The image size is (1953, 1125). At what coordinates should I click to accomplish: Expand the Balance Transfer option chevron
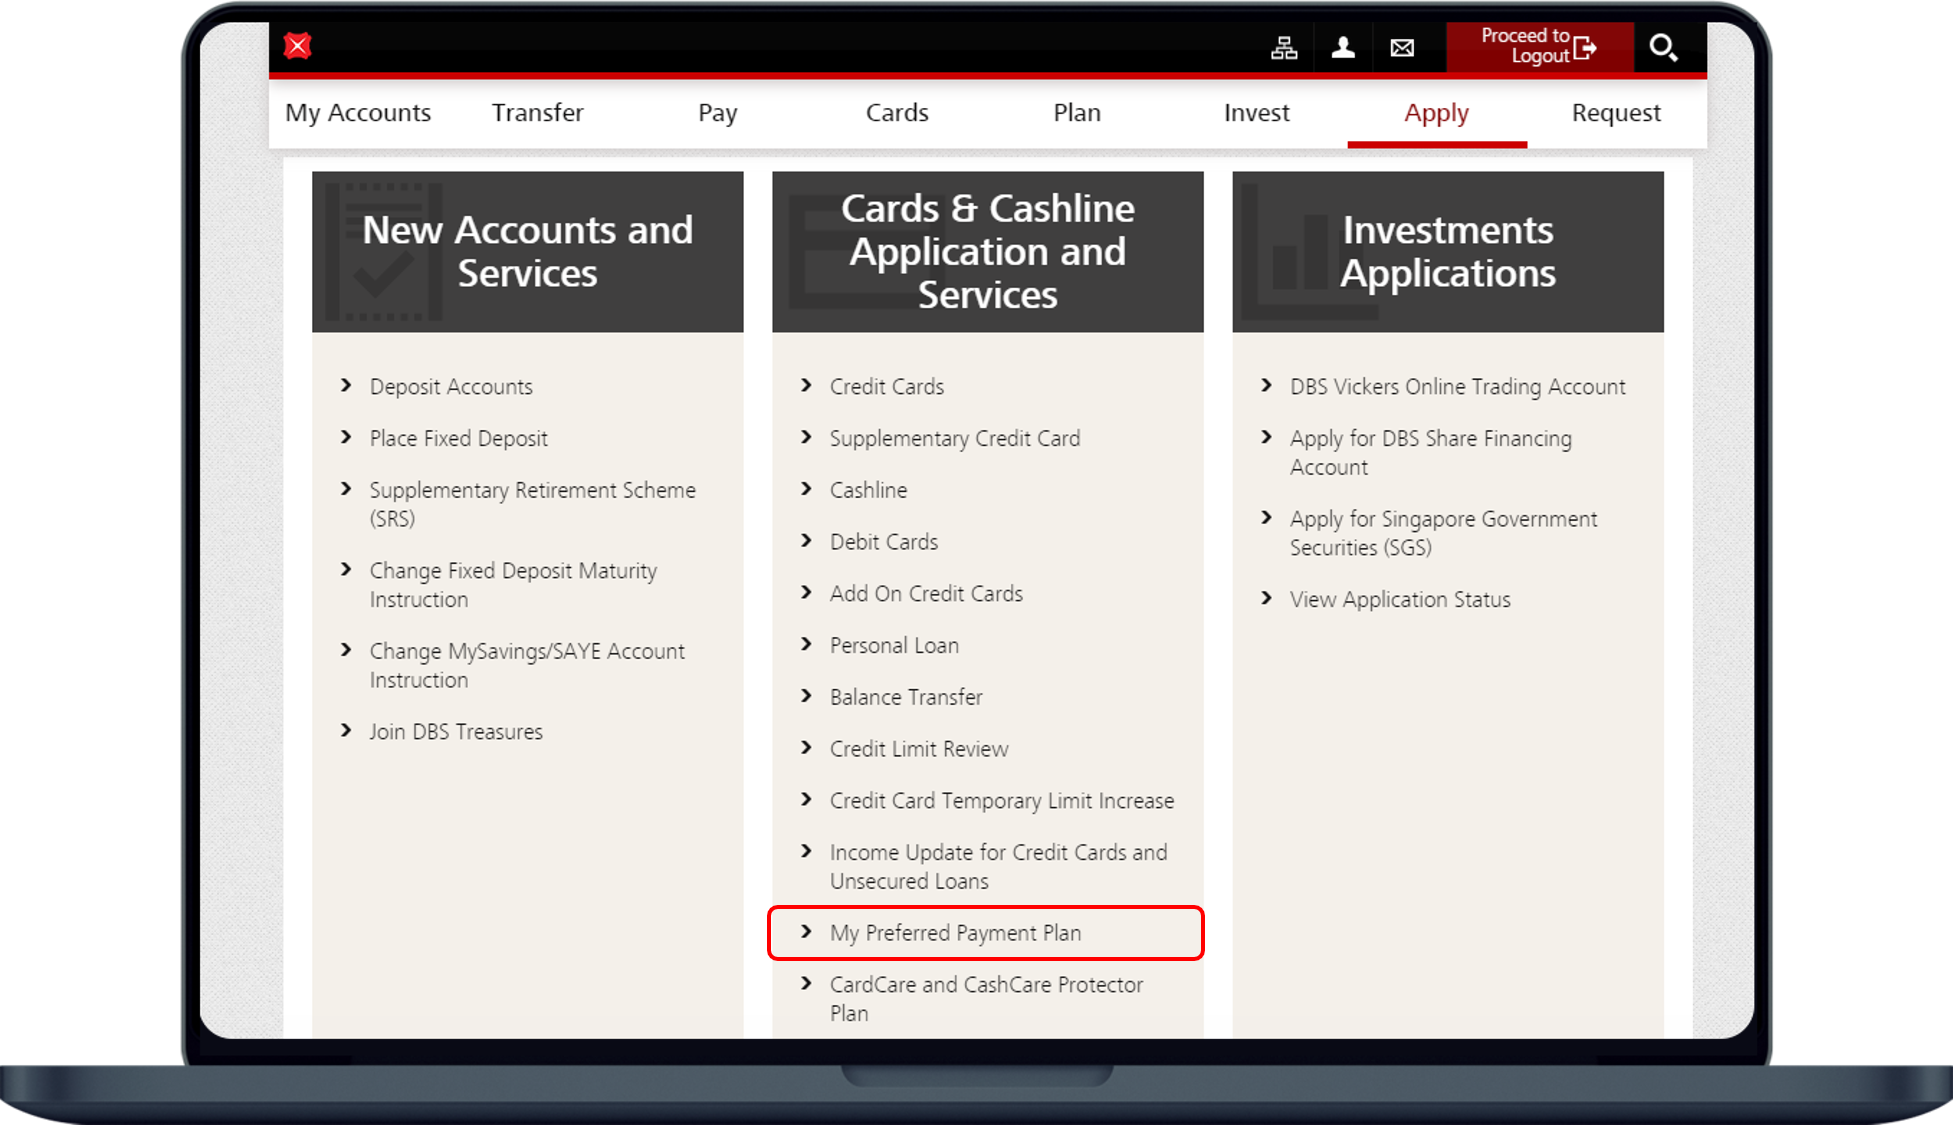806,697
